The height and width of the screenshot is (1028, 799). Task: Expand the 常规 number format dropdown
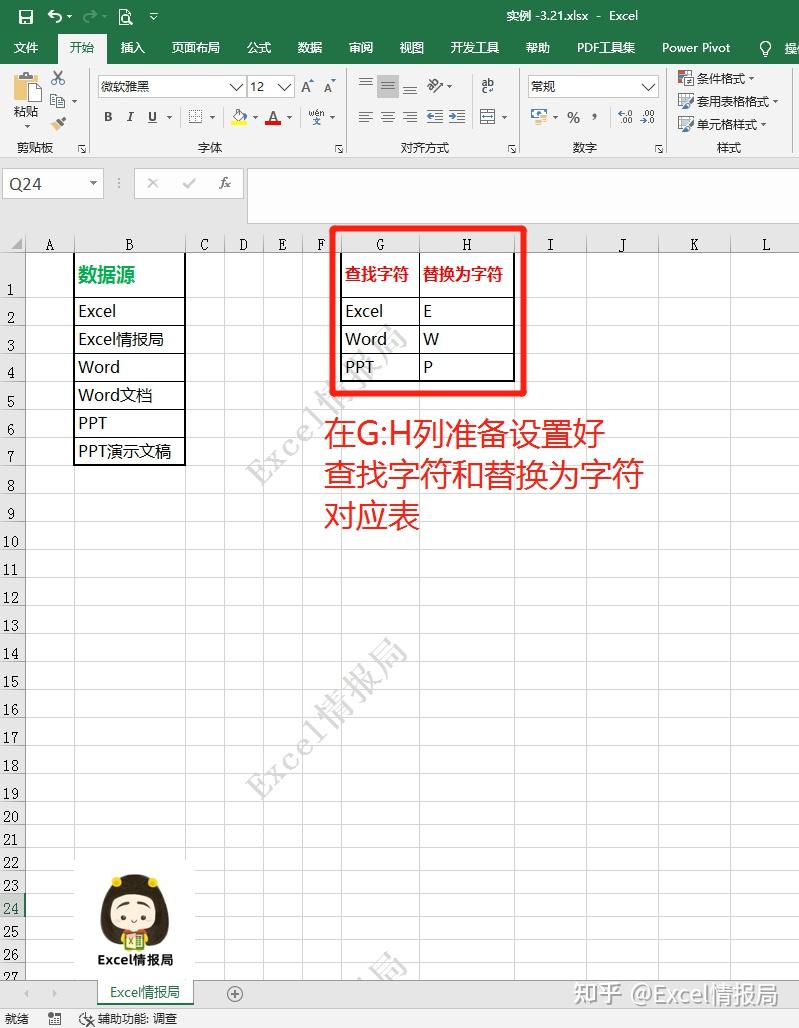click(x=648, y=87)
